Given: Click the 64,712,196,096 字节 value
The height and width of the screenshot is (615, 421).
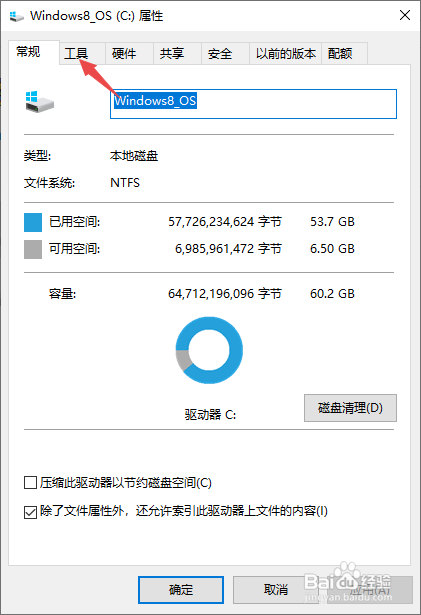Looking at the screenshot, I should coord(225,294).
